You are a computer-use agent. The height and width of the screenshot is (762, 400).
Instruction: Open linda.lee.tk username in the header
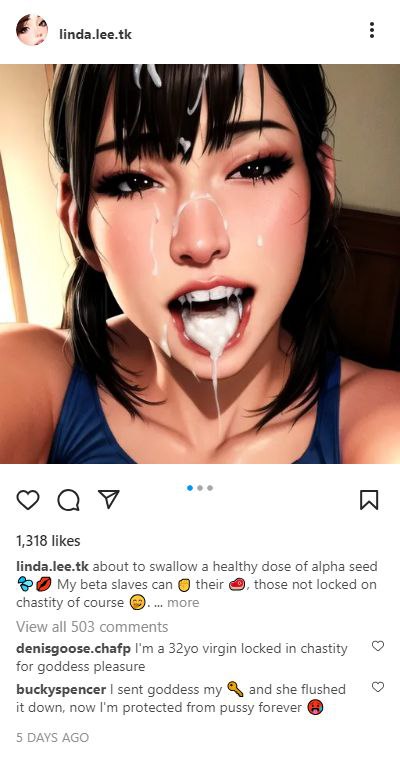(95, 34)
